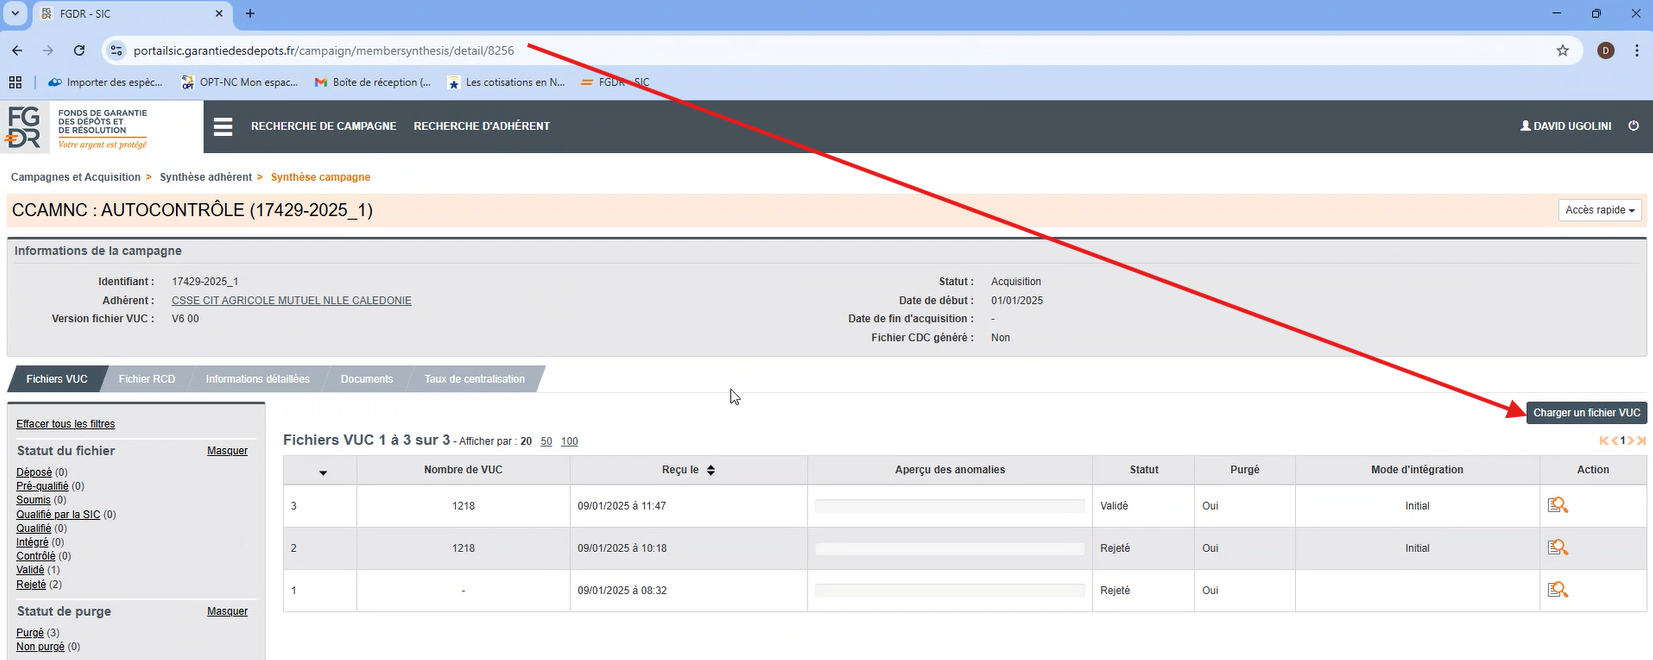
Task: Open the Taux de centralisation tab
Action: coord(474,379)
